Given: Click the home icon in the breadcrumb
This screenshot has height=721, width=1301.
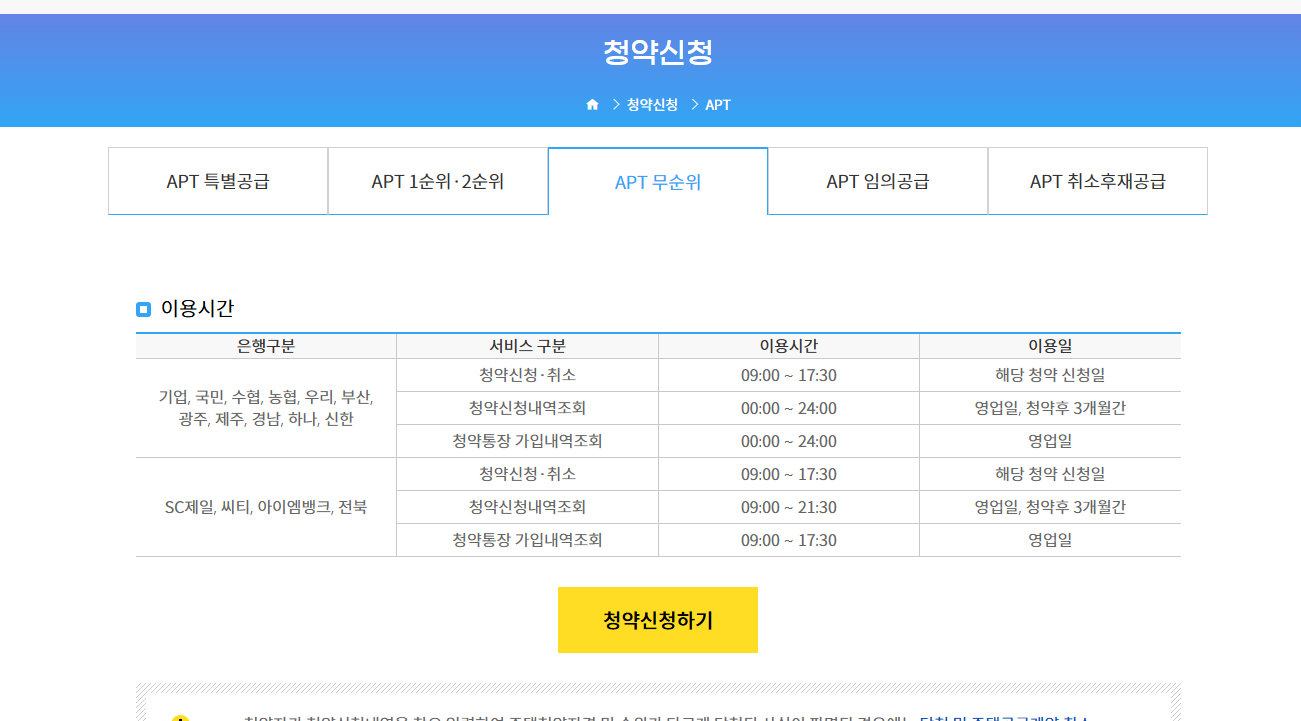Looking at the screenshot, I should point(592,103).
